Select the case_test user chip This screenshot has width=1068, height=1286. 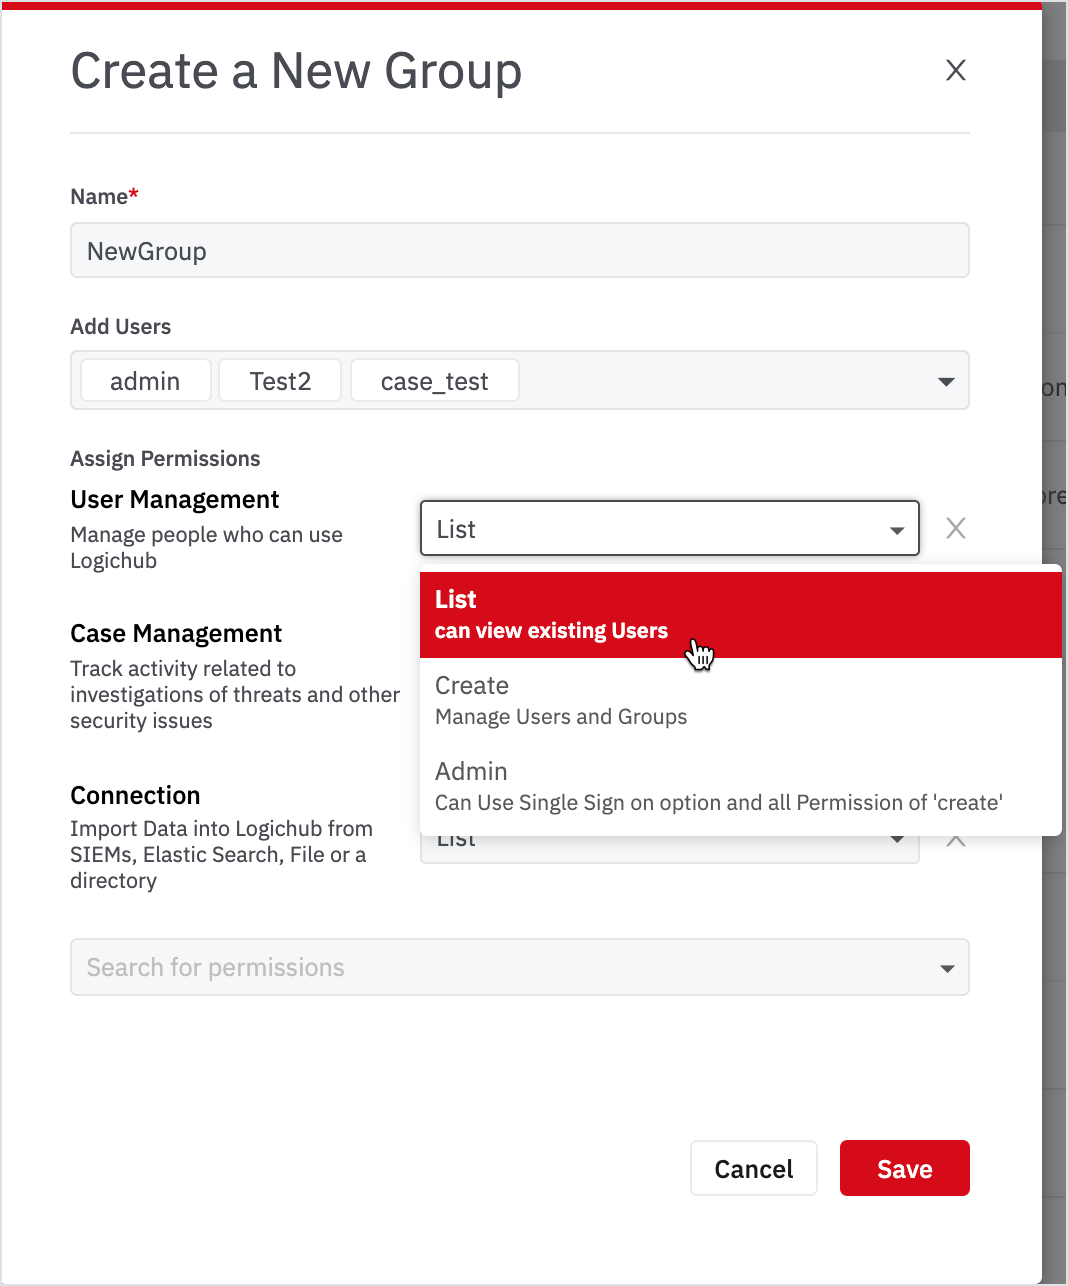pos(435,381)
